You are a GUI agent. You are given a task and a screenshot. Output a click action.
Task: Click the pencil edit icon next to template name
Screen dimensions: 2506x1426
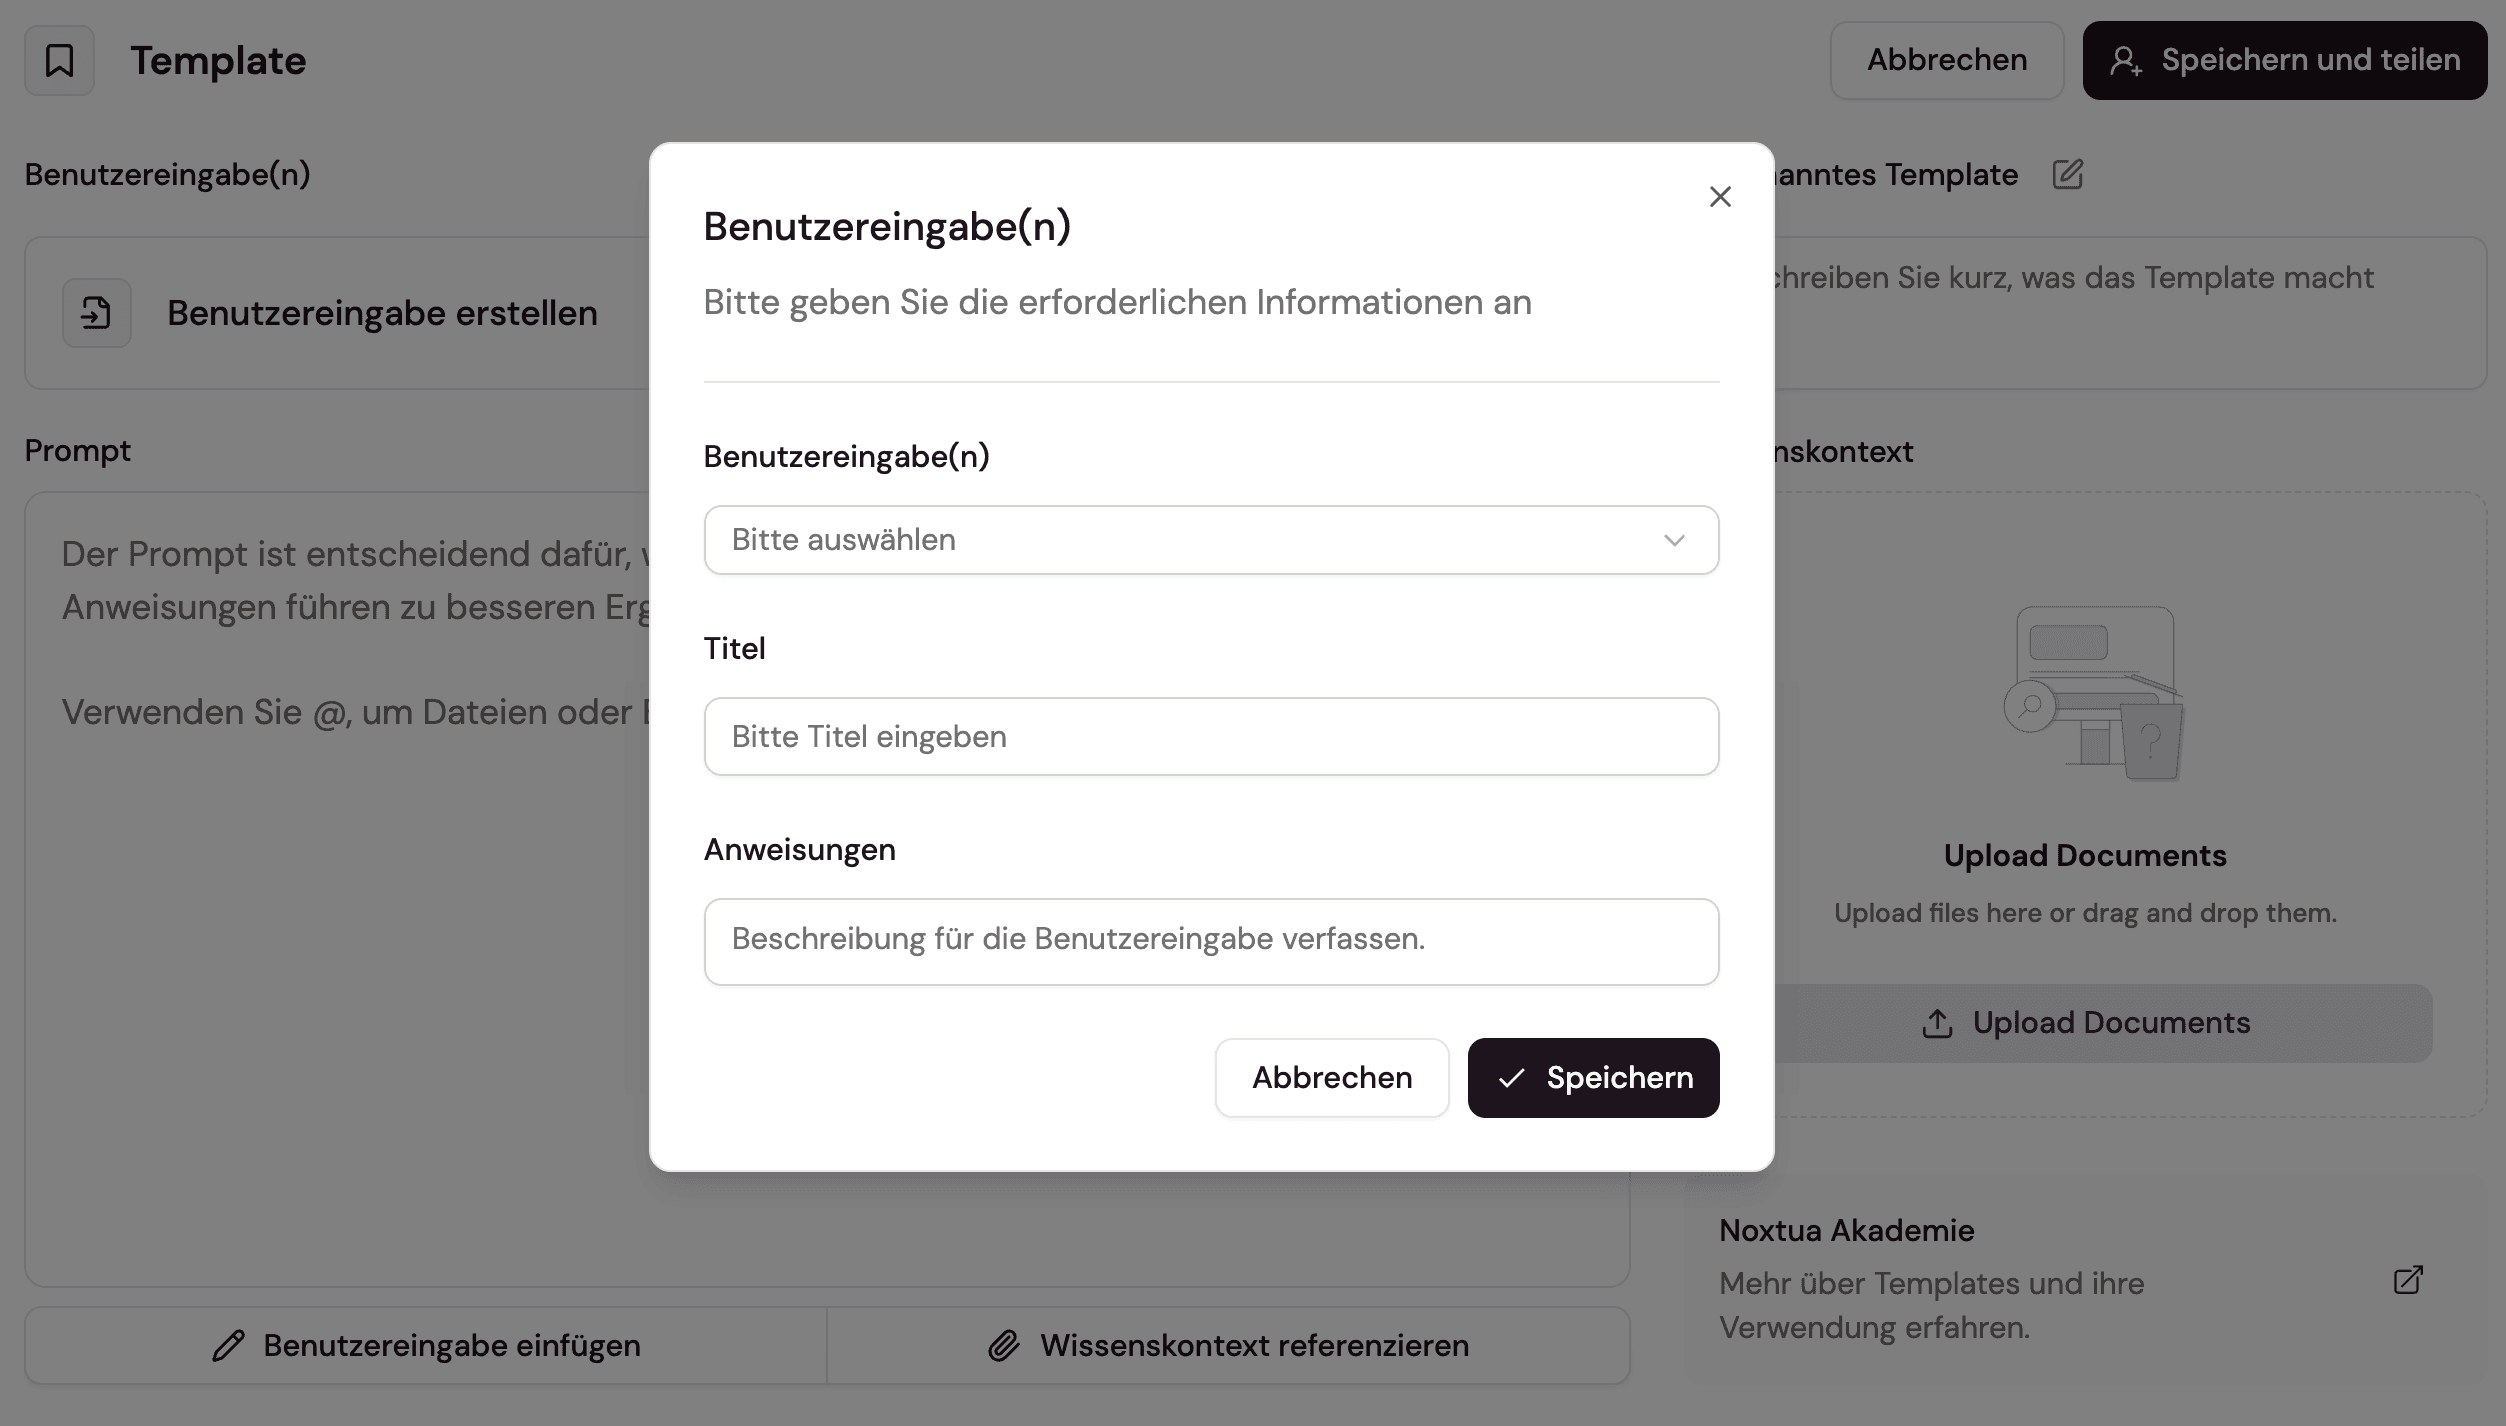2067,174
